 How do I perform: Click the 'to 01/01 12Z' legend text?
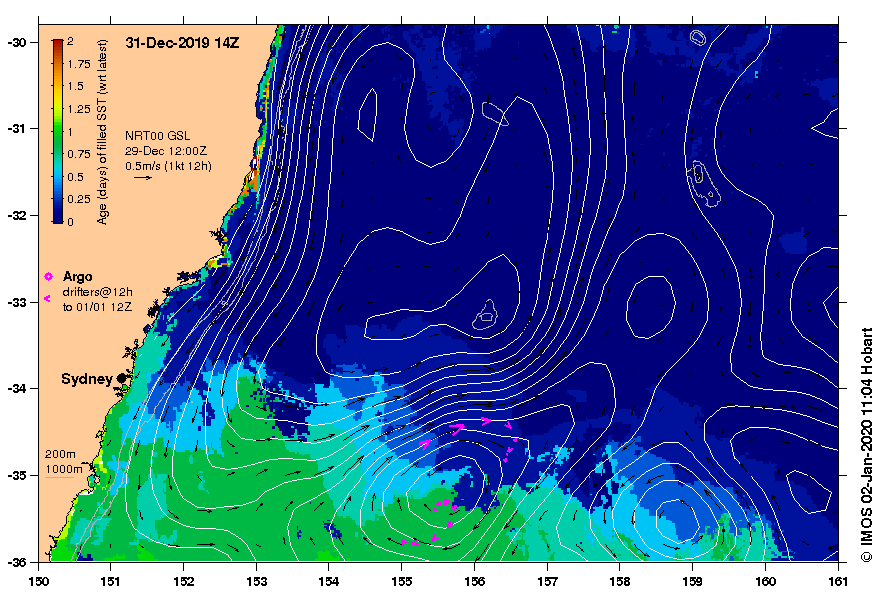click(x=97, y=307)
